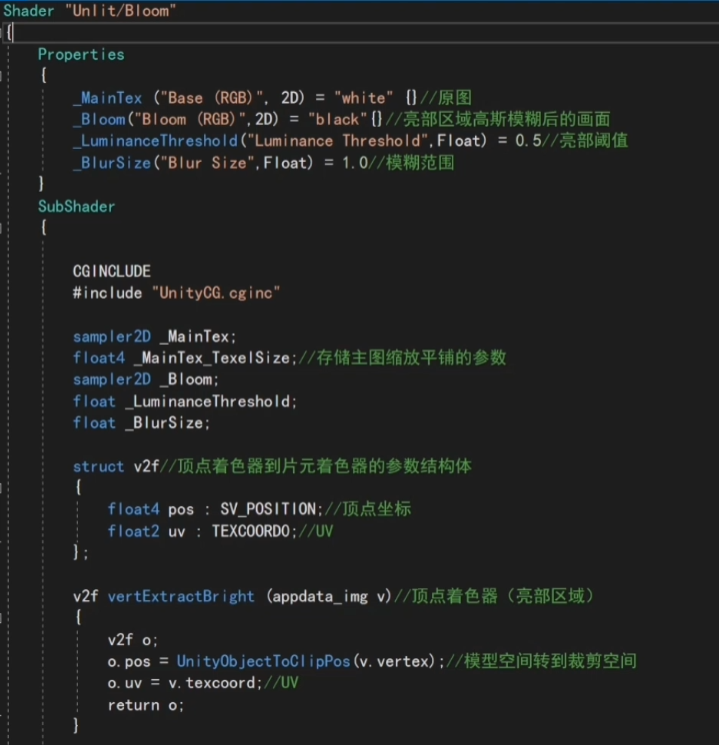Click the "Base (RGB)" string
Viewport: 719px width, 745px height.
(212, 98)
